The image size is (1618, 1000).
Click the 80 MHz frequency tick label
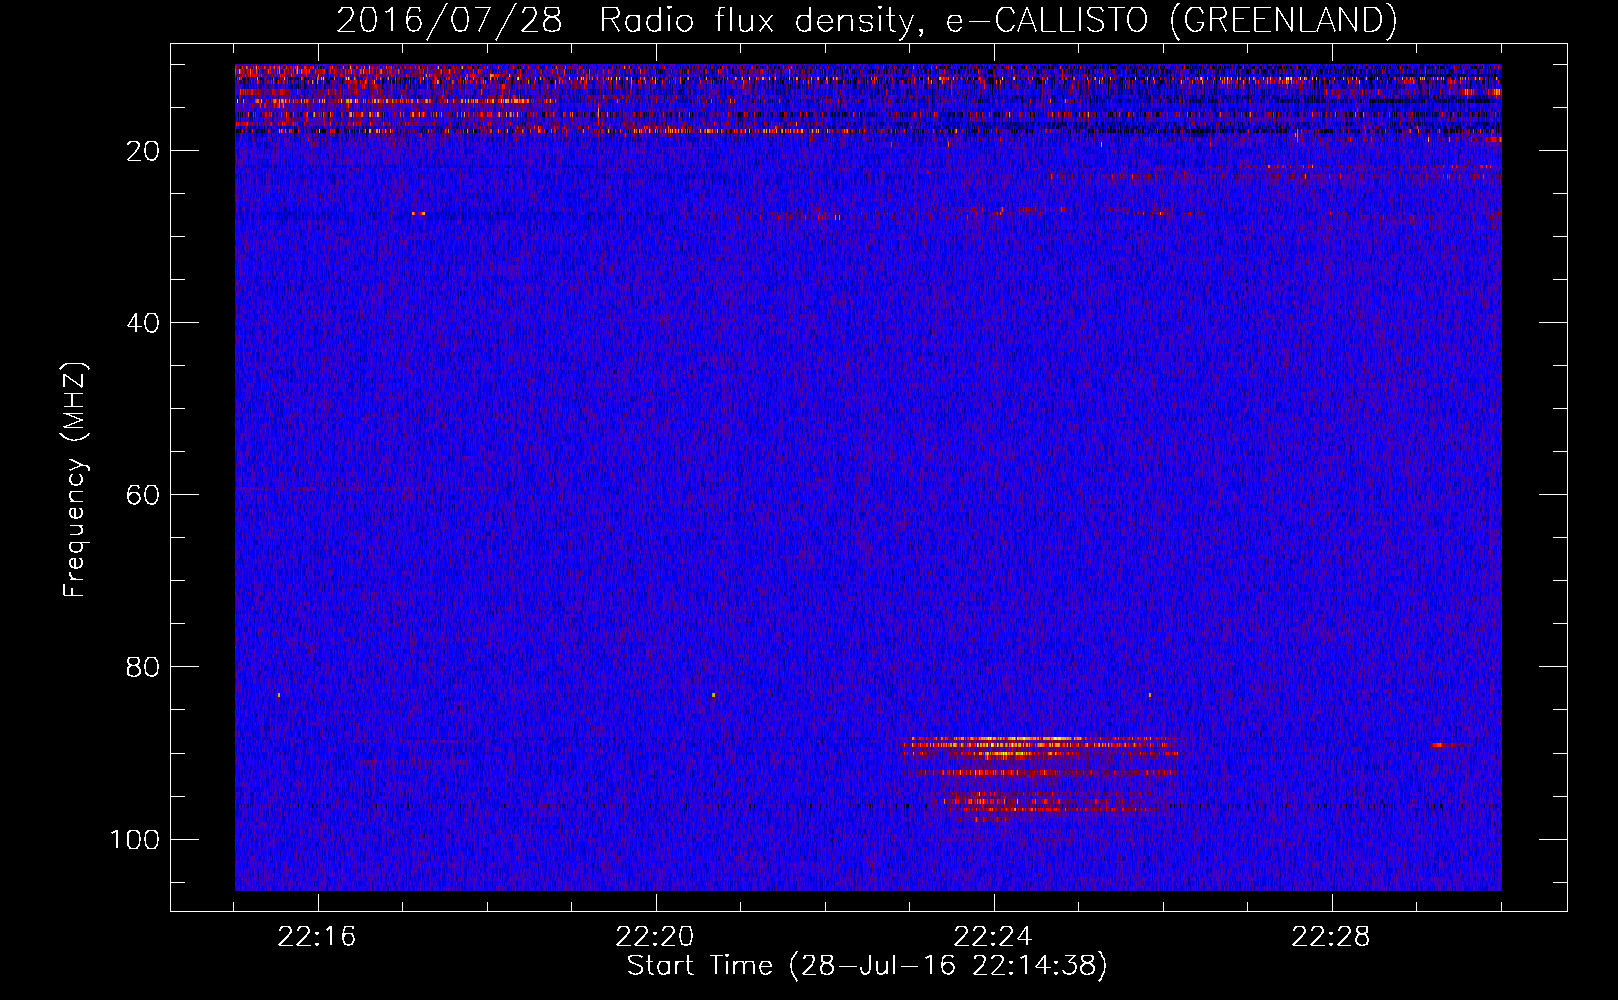tap(143, 667)
